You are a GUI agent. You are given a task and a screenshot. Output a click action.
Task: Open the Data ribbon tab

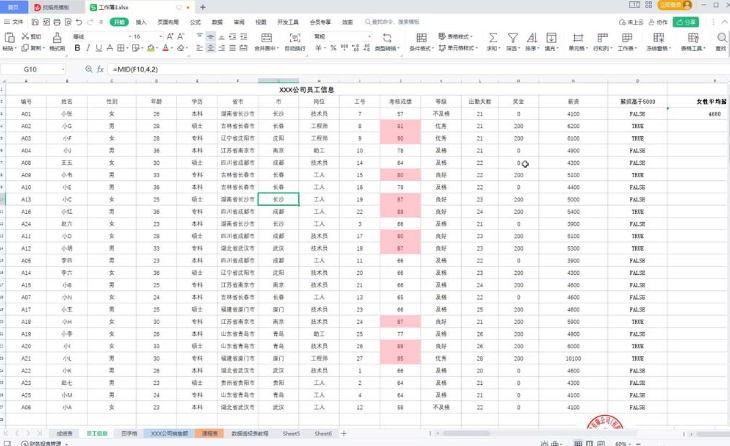coord(217,22)
